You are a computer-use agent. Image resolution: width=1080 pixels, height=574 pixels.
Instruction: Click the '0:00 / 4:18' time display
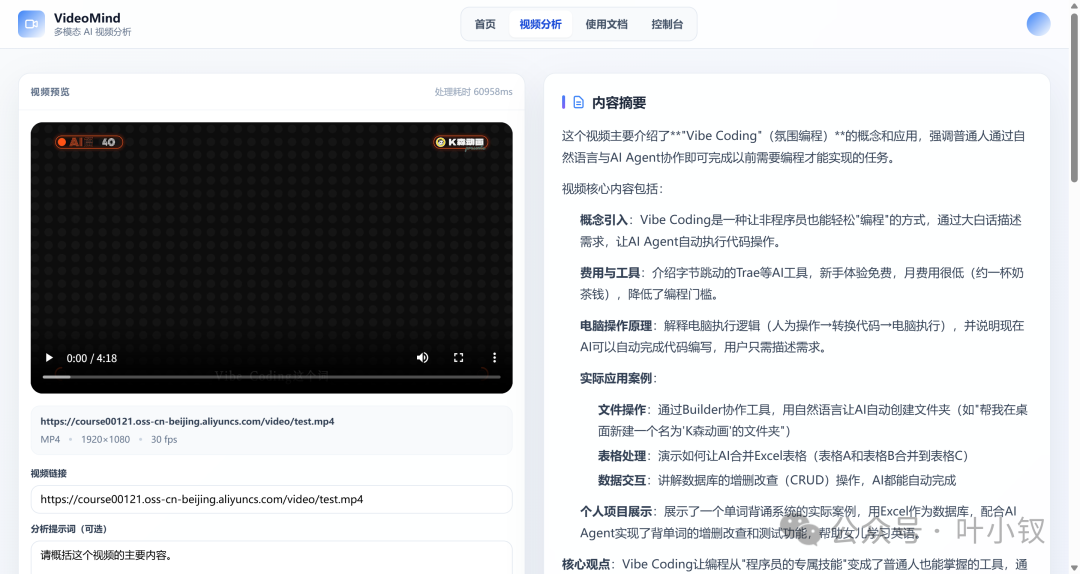(92, 358)
